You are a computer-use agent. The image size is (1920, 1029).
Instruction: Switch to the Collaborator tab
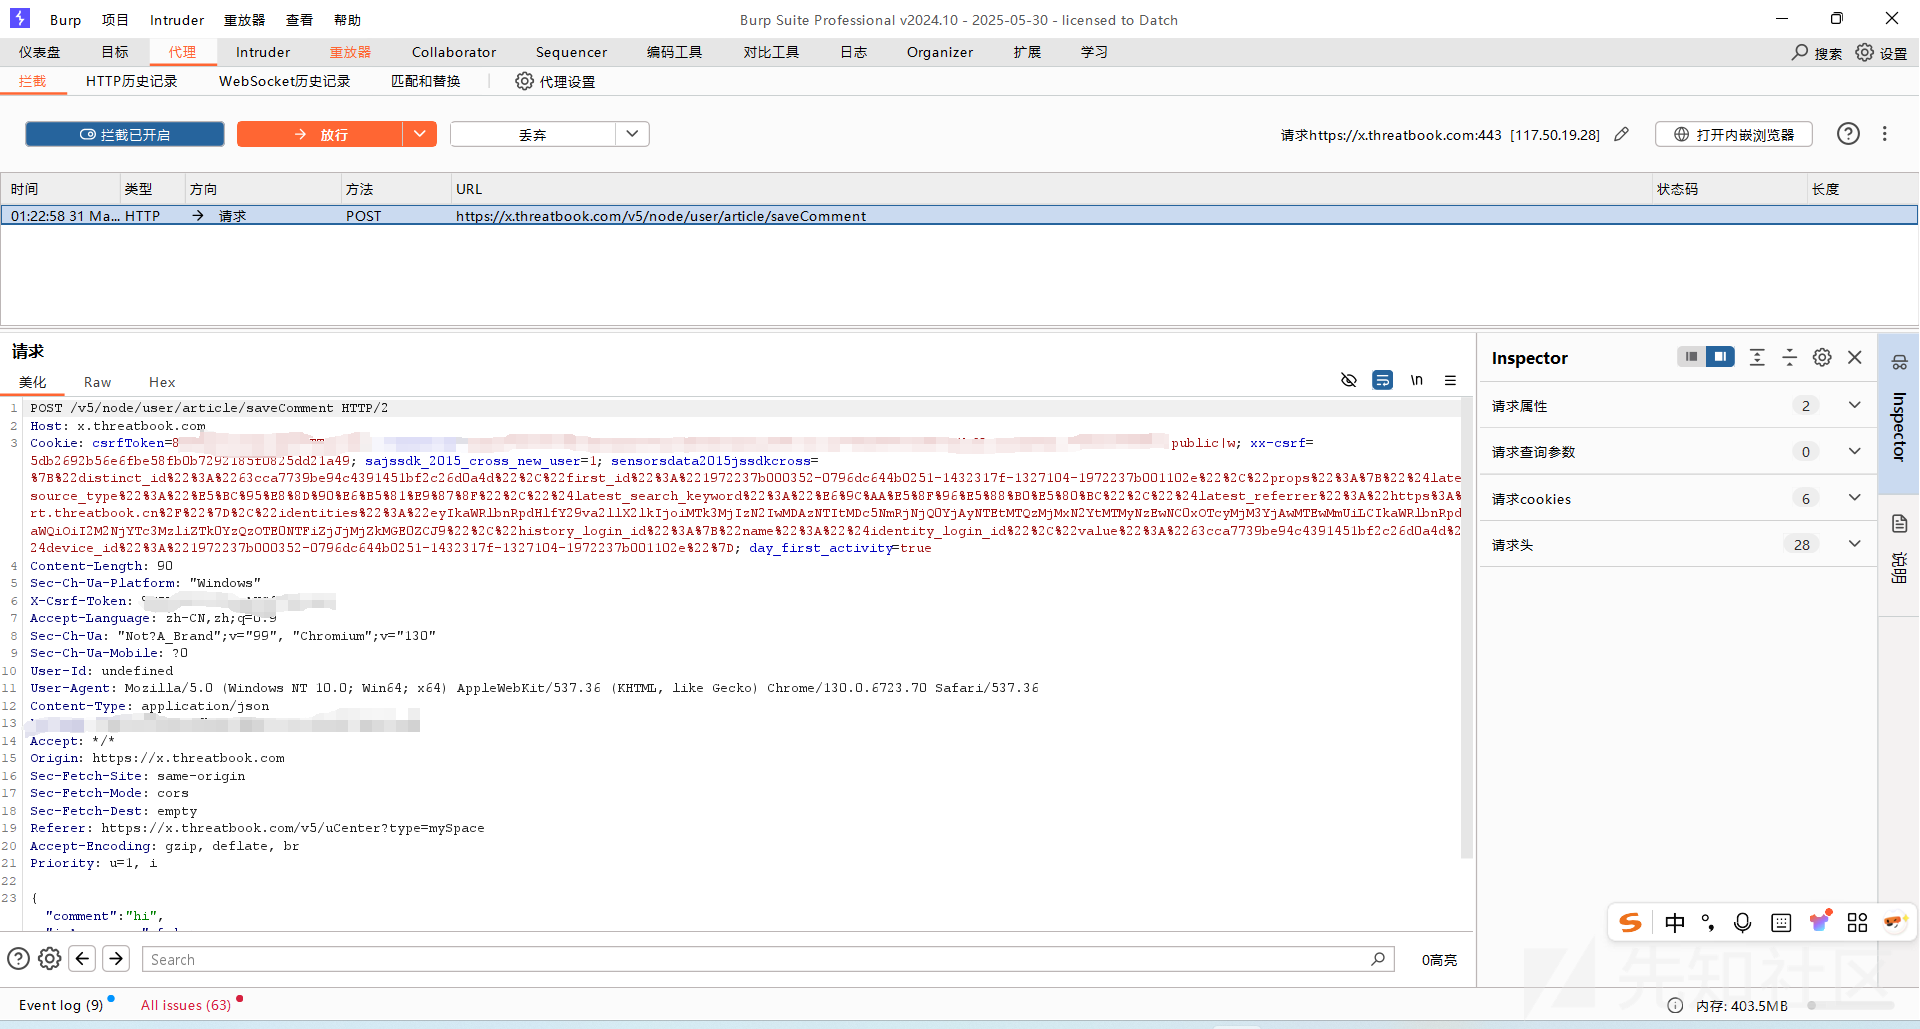(454, 52)
